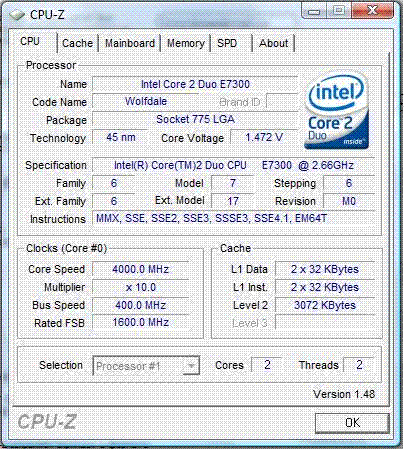
Task: Click the CPU-Z chip icon in title bar
Action: [17, 15]
